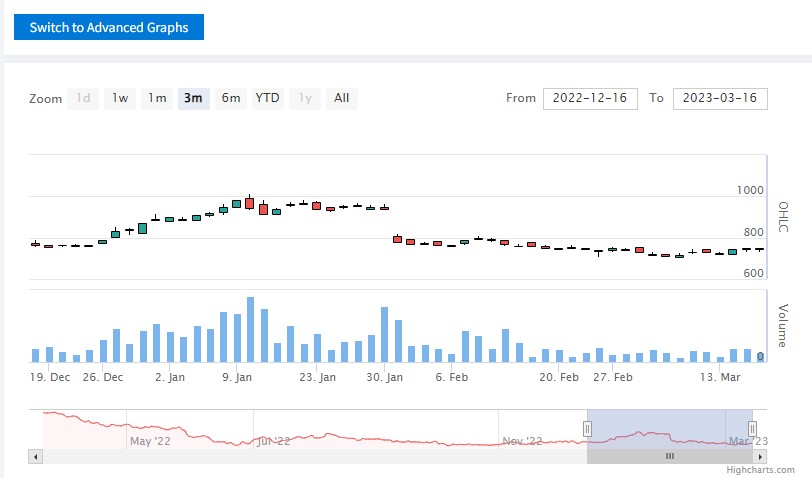
Task: Click the tallest volume bar near 9 Jan
Action: [250, 329]
